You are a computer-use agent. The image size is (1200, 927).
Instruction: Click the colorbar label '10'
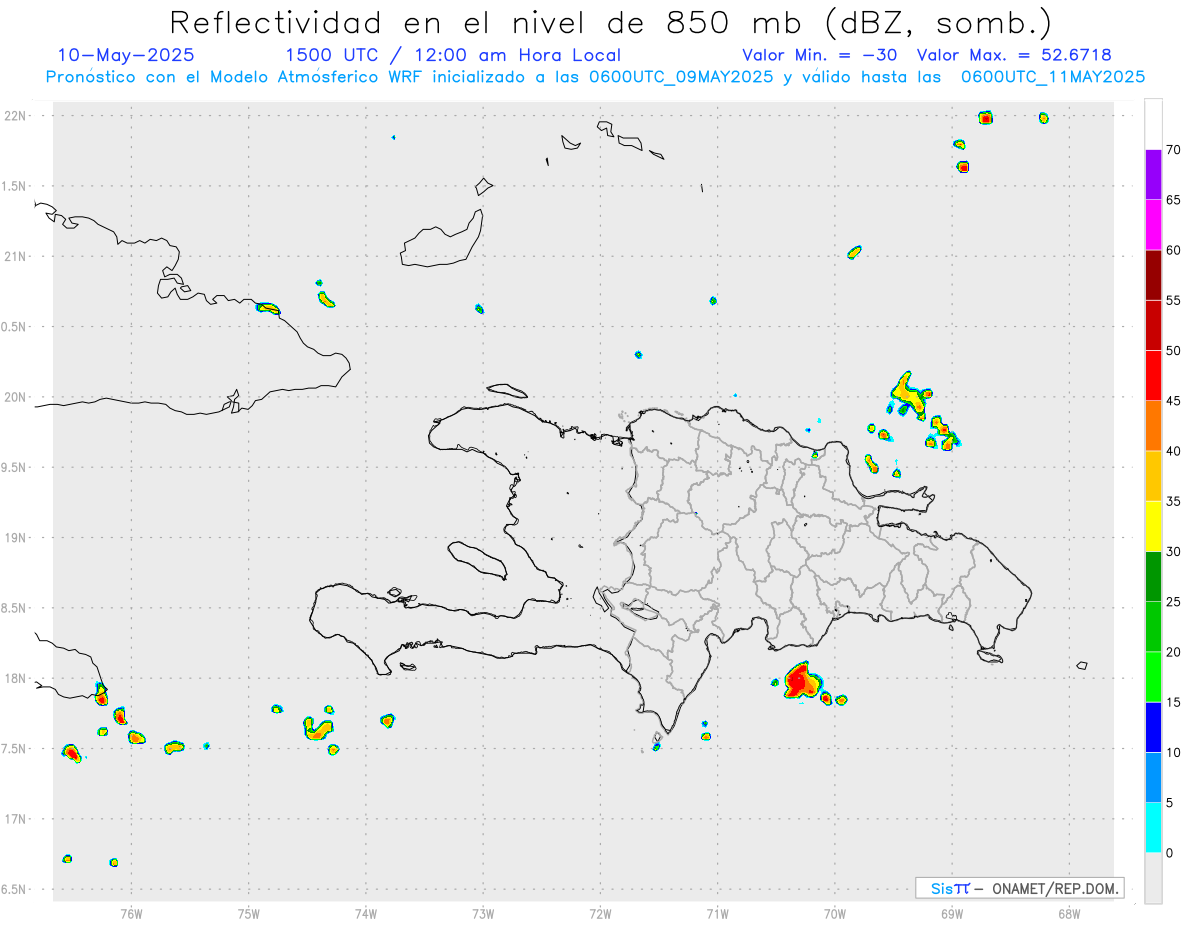(1174, 752)
